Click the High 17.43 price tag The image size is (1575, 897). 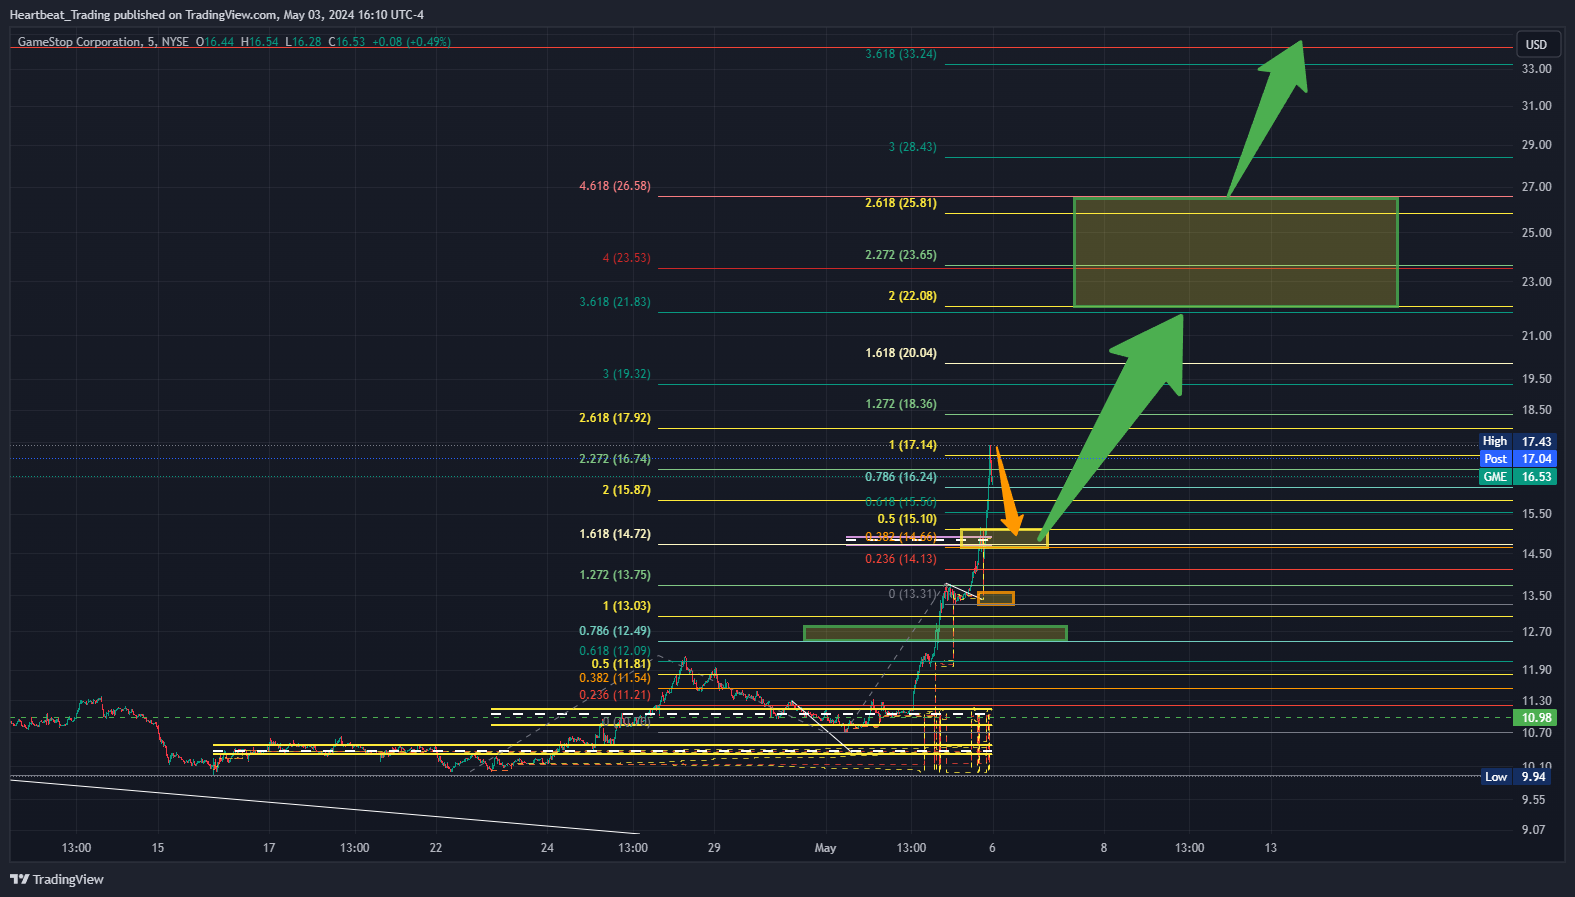pos(1518,441)
